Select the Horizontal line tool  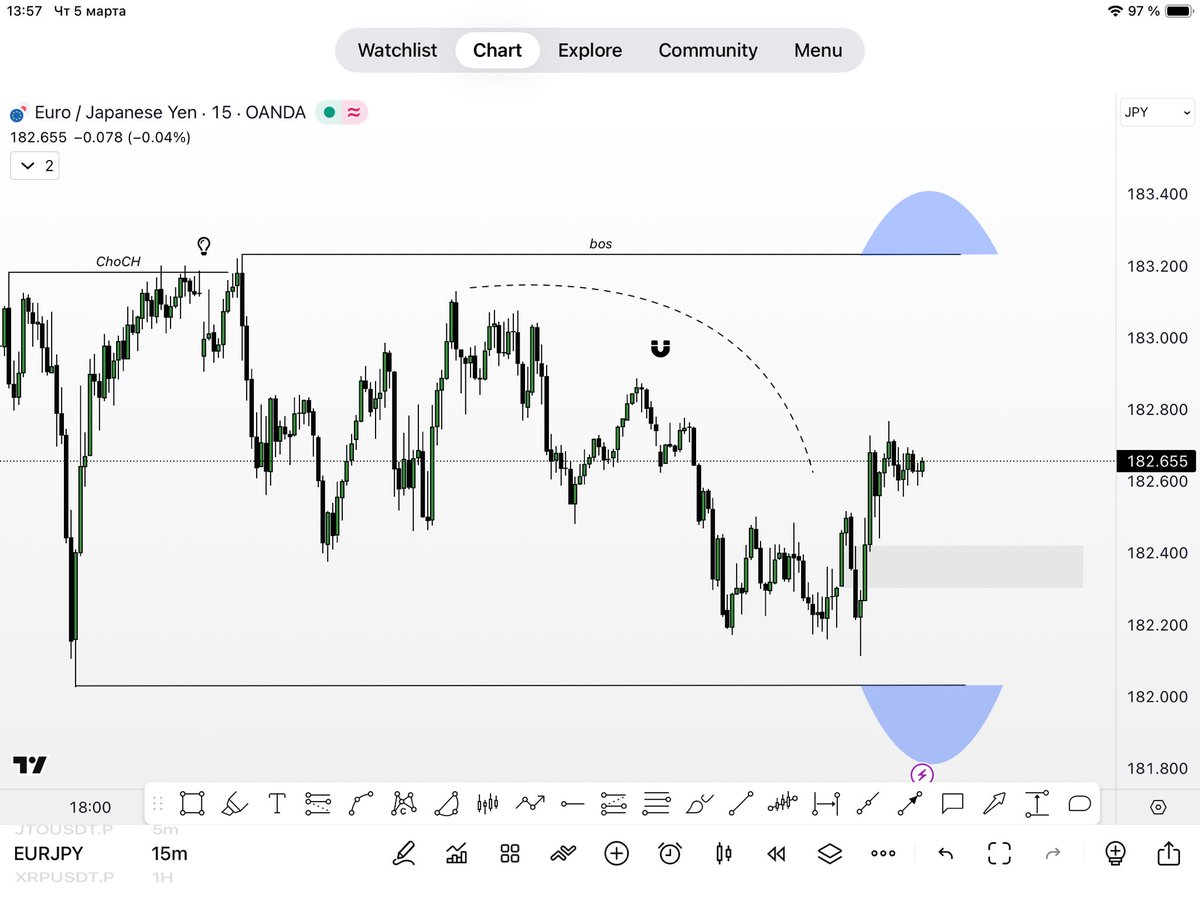click(x=572, y=803)
